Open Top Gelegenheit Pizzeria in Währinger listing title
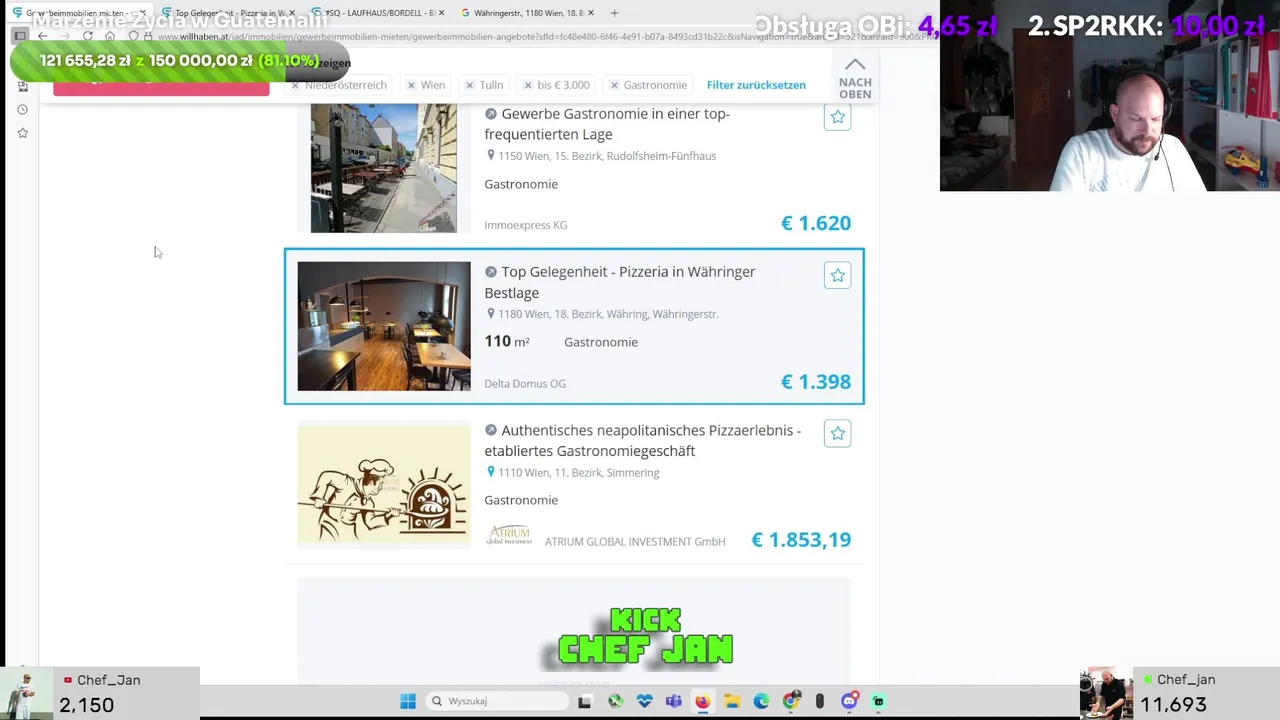 [620, 282]
